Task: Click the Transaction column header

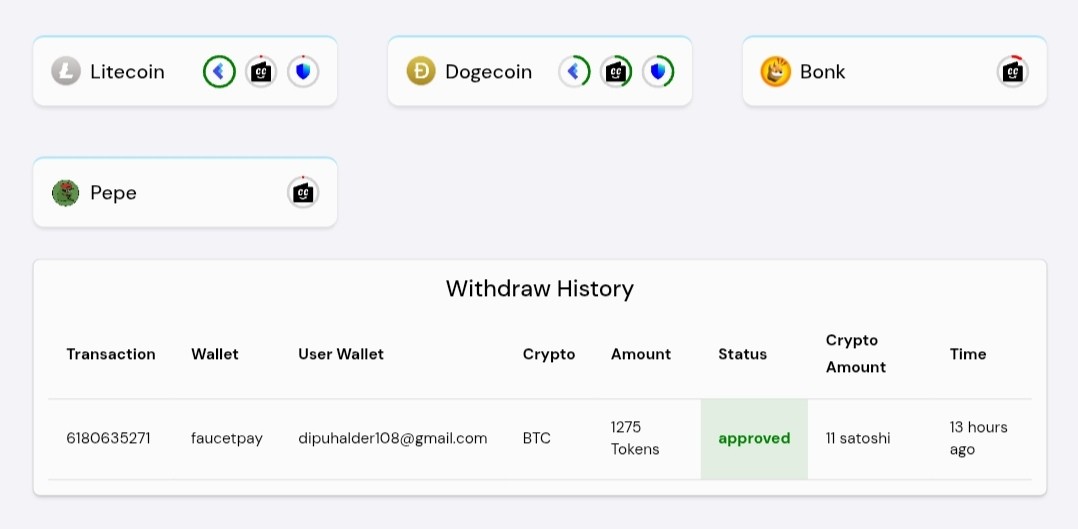Action: 111,354
